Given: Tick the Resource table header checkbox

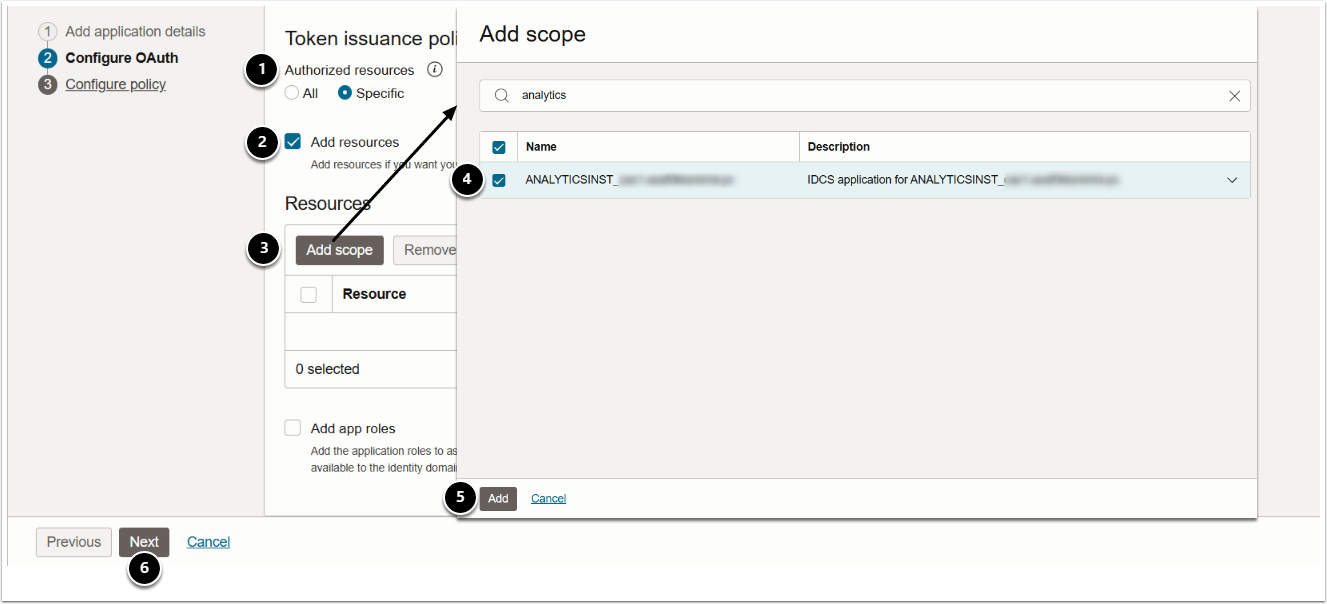Looking at the screenshot, I should 309,294.
